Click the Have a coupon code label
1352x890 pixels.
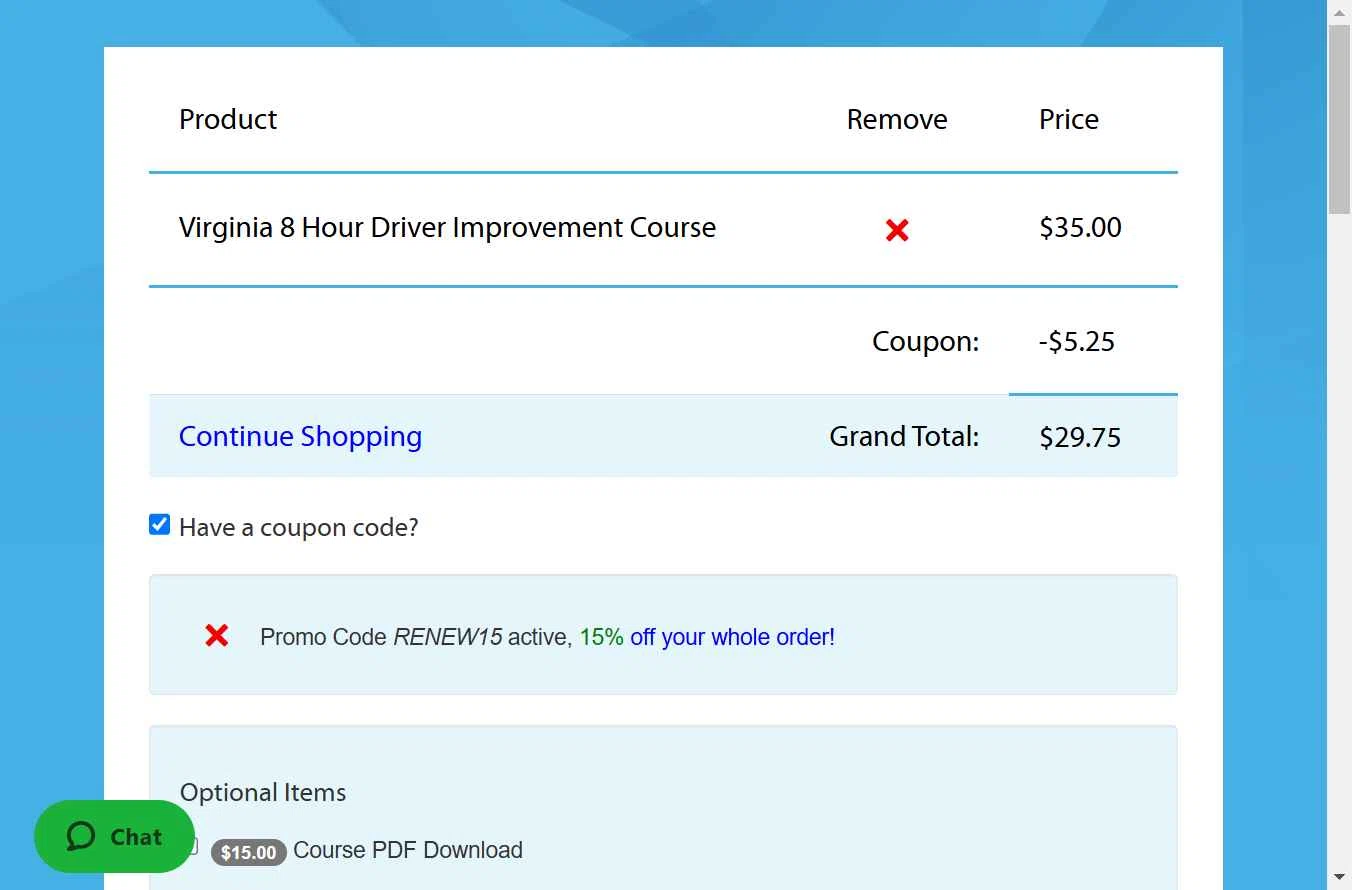point(298,528)
